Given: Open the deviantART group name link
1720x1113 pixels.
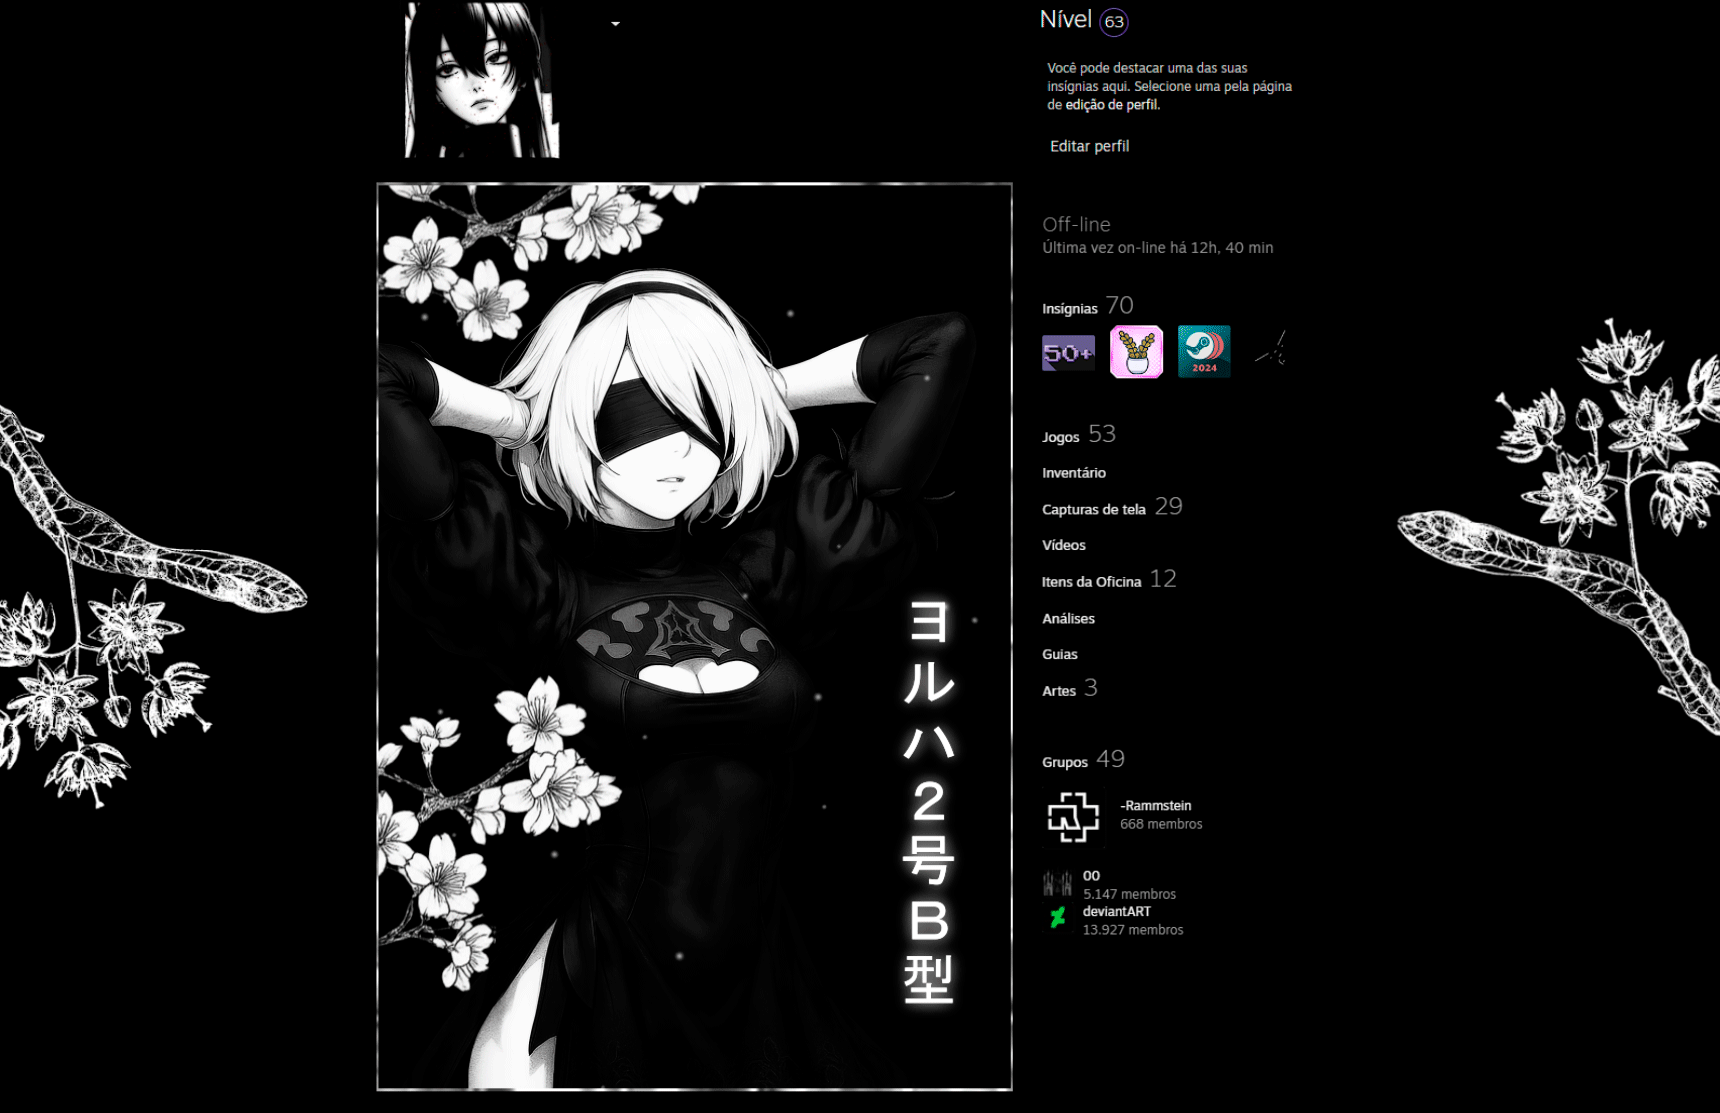Looking at the screenshot, I should pos(1117,911).
